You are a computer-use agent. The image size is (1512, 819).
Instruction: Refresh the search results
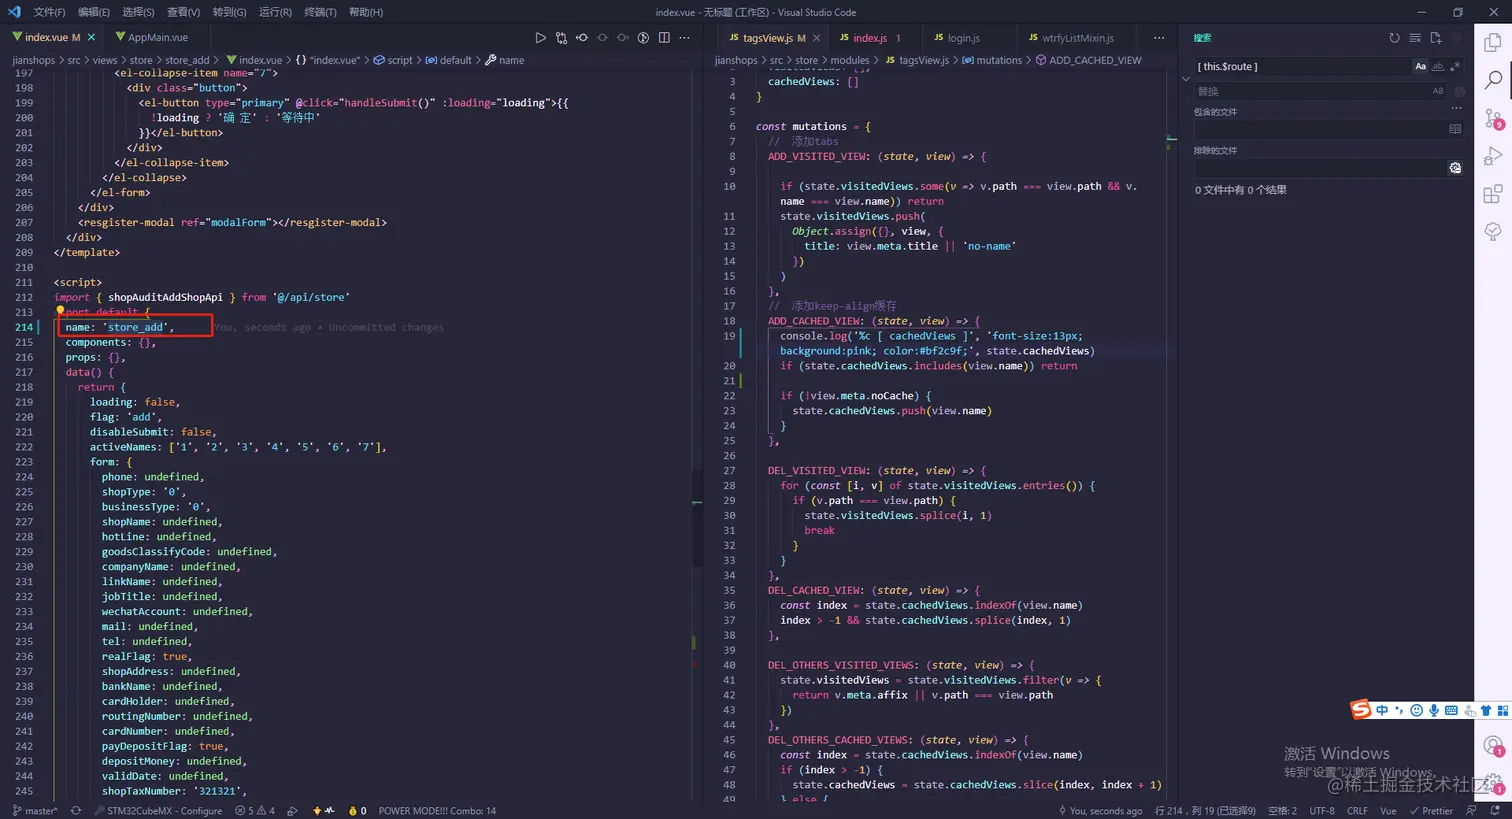[1394, 38]
